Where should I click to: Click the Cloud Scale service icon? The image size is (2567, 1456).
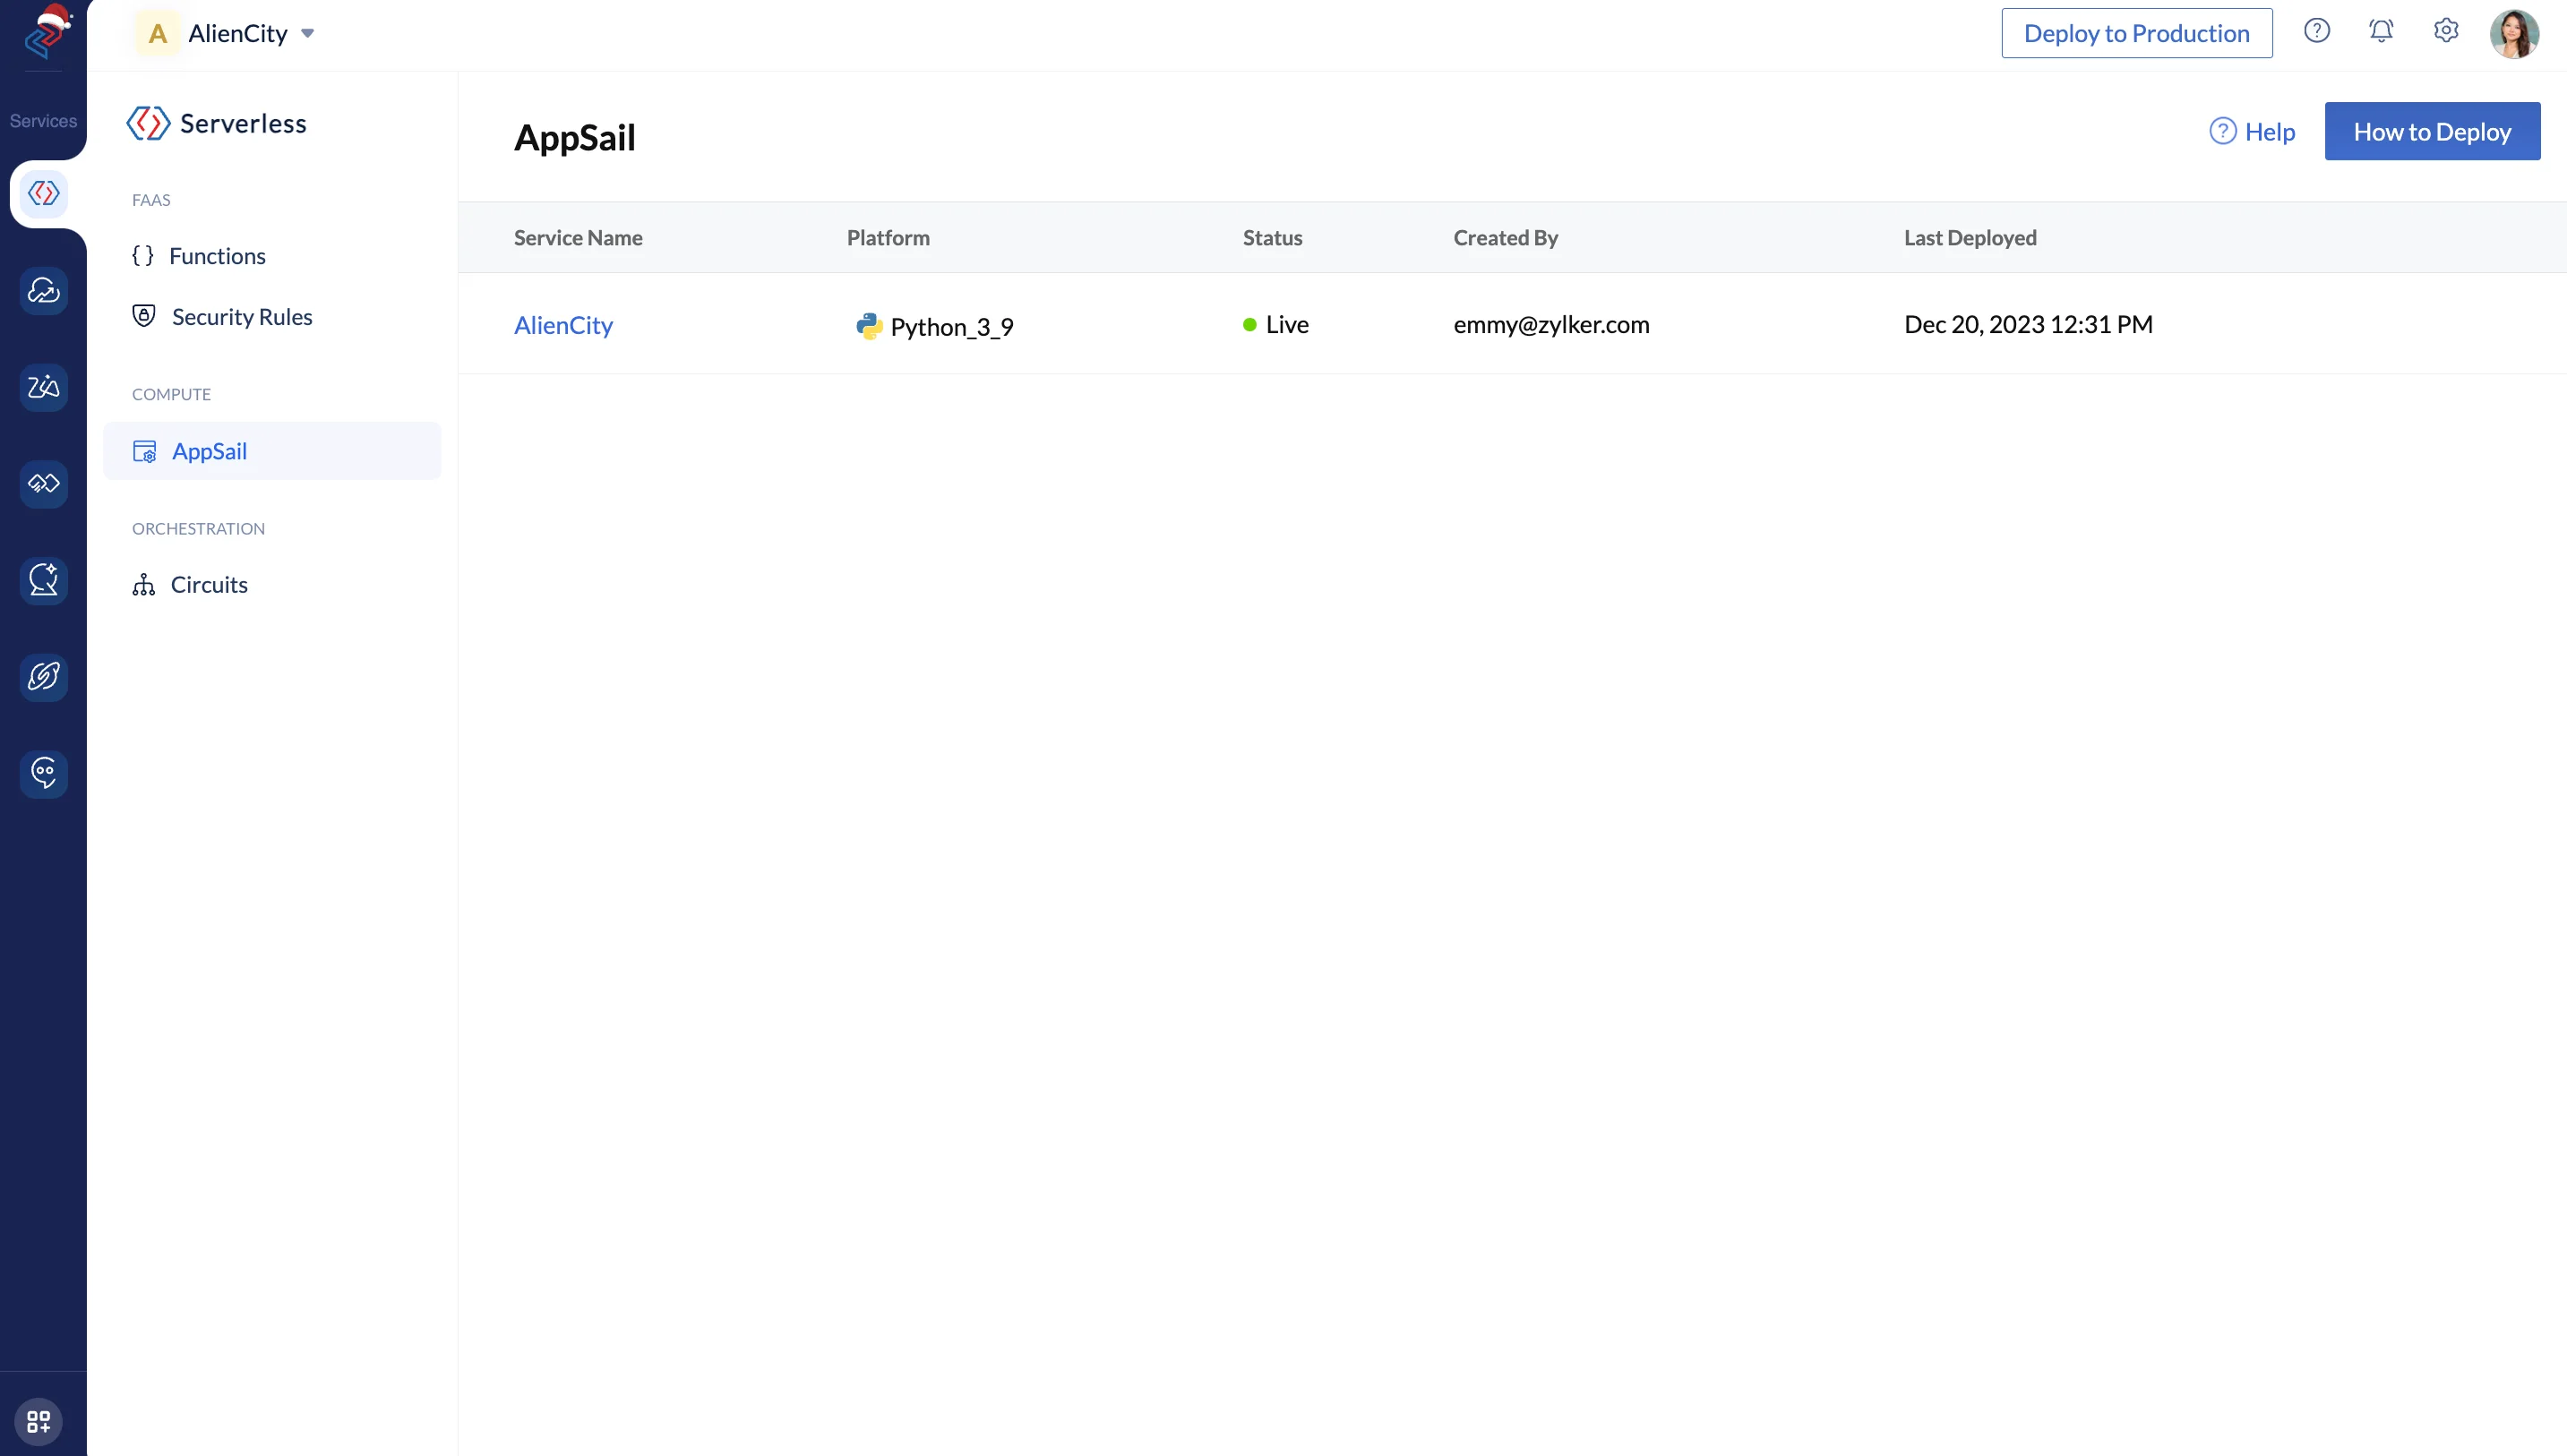click(x=43, y=290)
